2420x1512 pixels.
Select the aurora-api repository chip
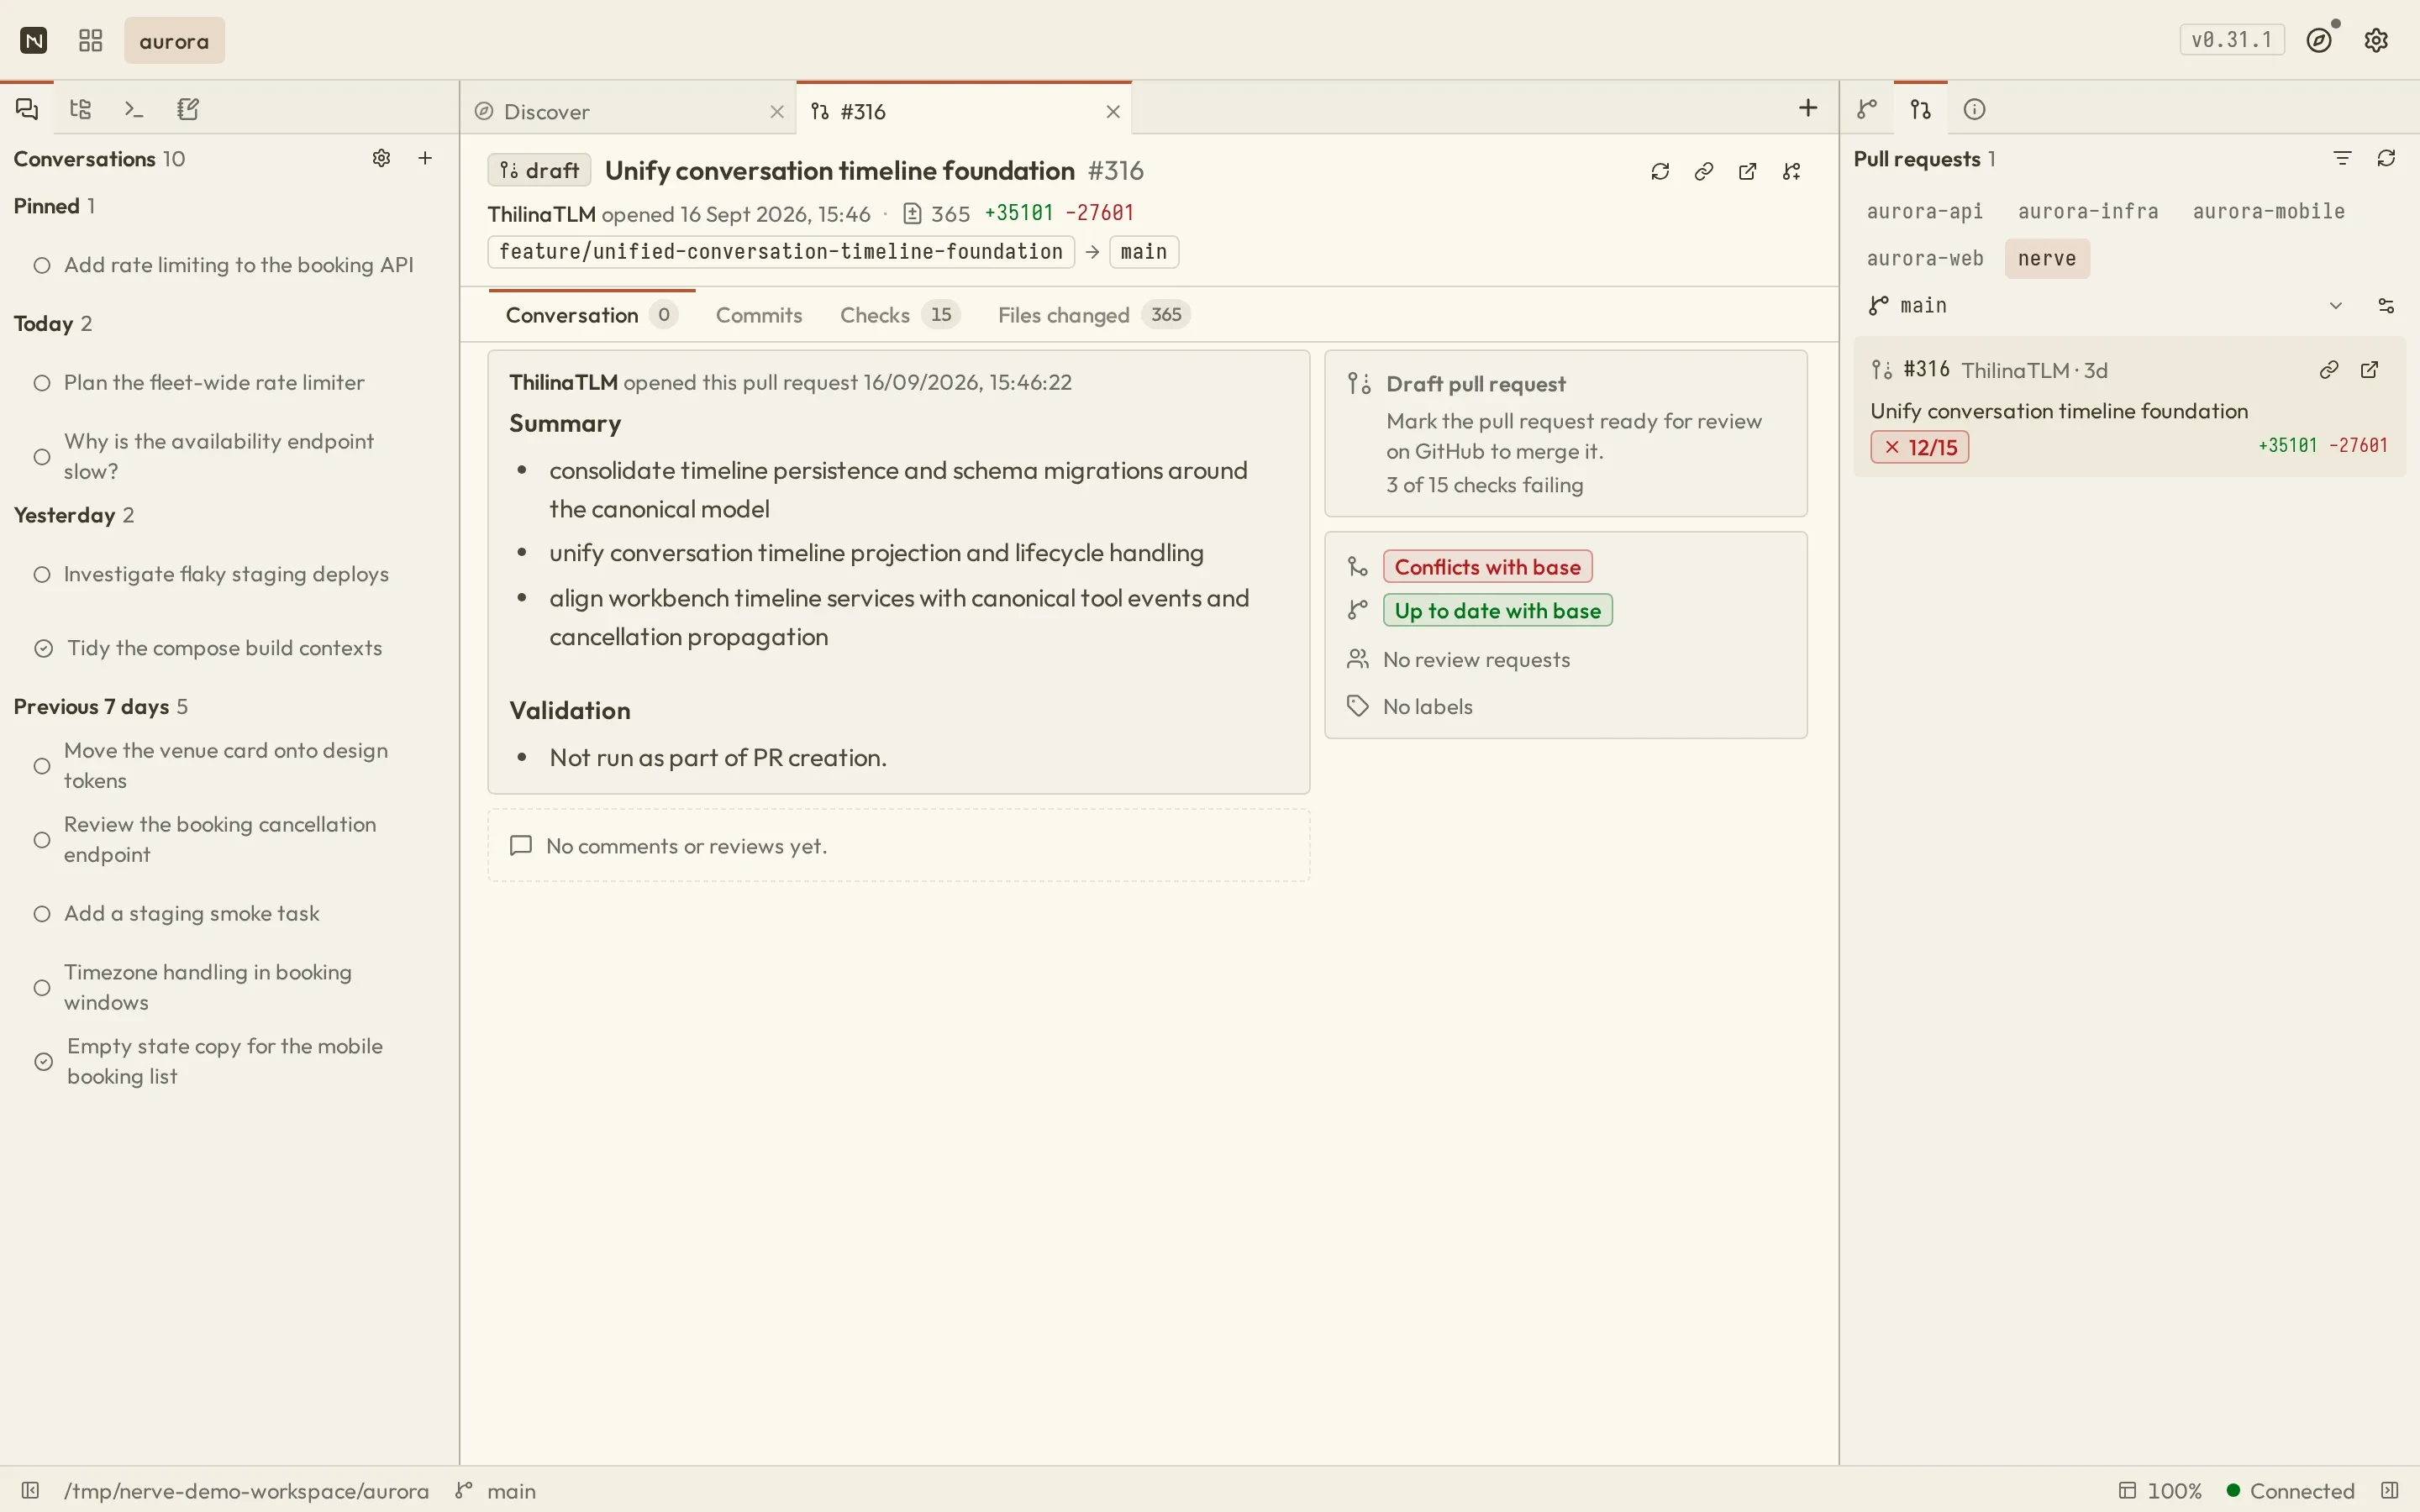1925,212
